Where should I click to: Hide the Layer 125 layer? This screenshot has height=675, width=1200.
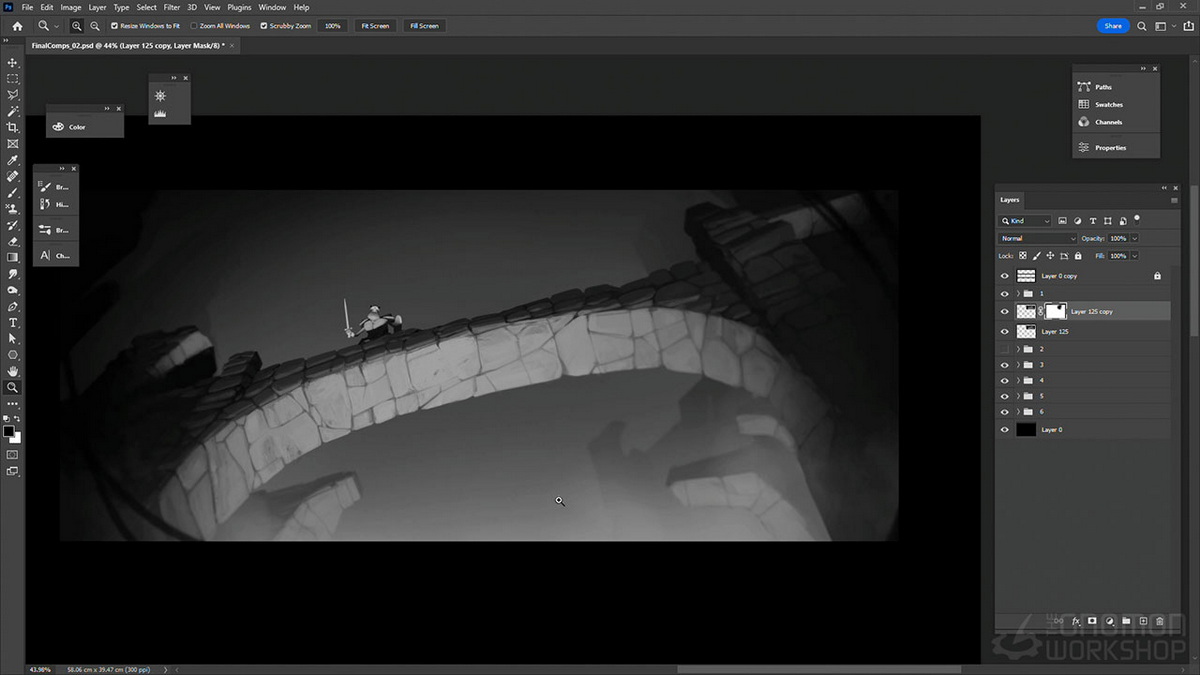click(x=1005, y=331)
